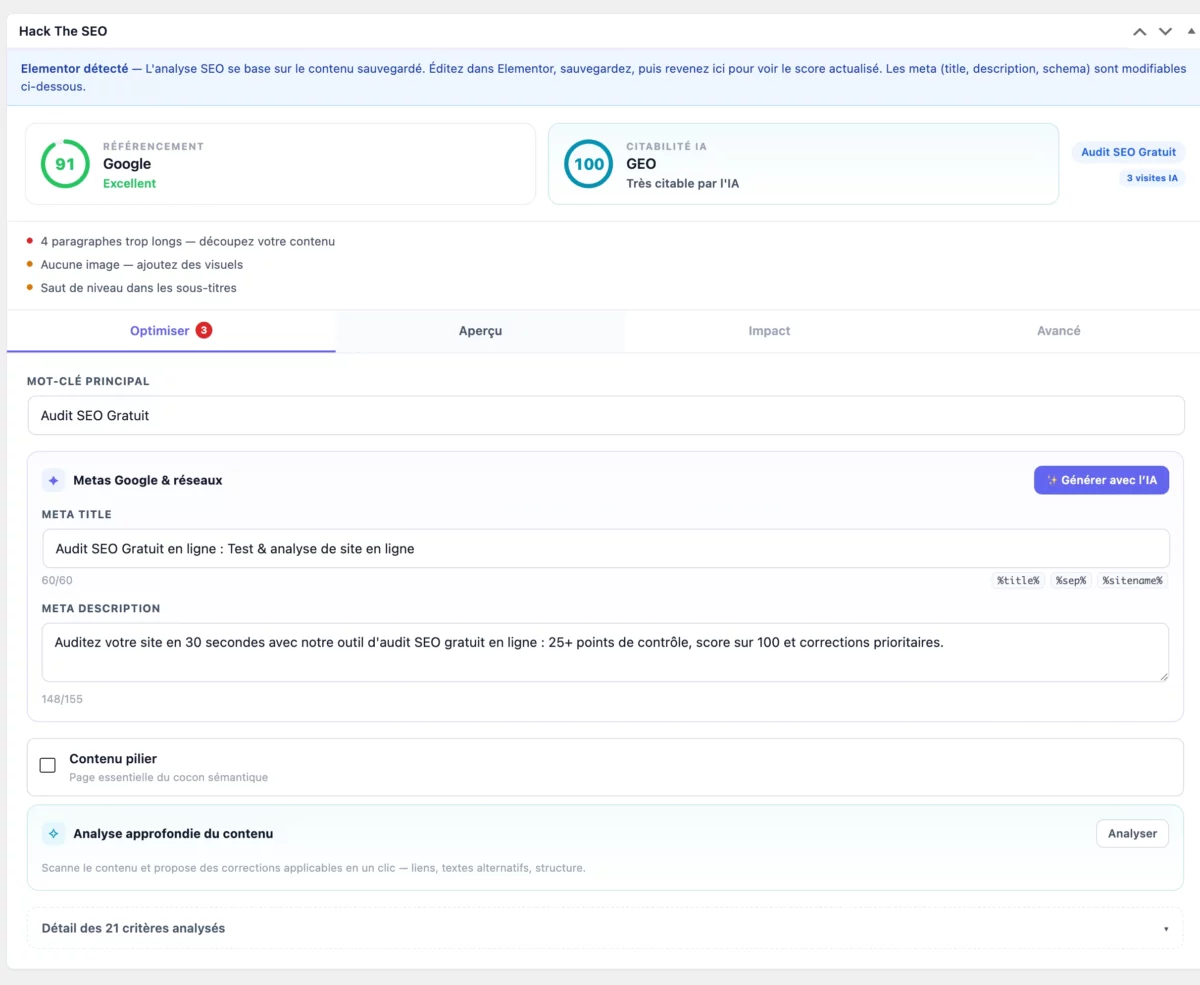Viewport: 1200px width, 985px height.
Task: Insert the %sitename% variable tag
Action: click(x=1133, y=580)
